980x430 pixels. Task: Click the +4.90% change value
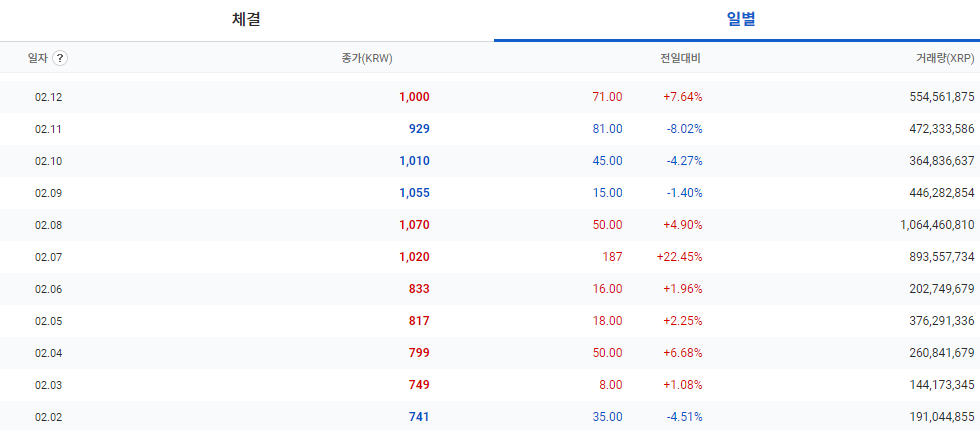tap(682, 224)
